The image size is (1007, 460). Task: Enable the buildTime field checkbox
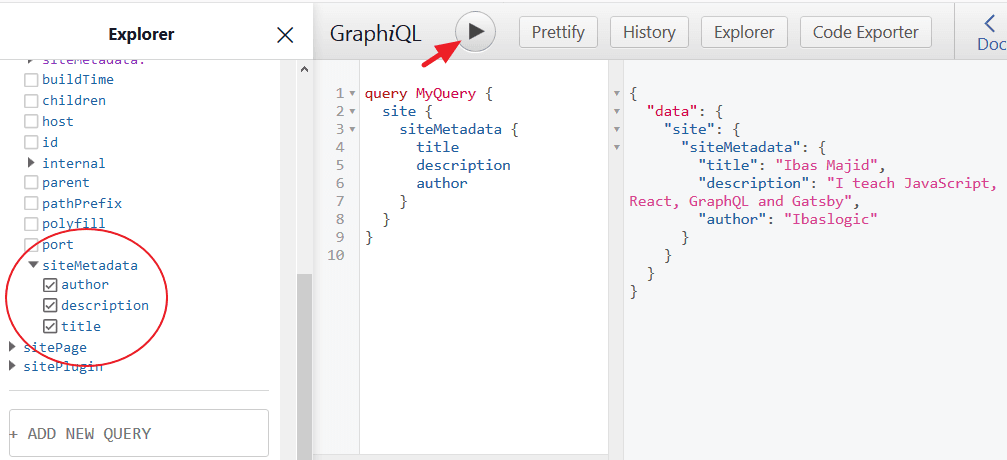point(31,79)
